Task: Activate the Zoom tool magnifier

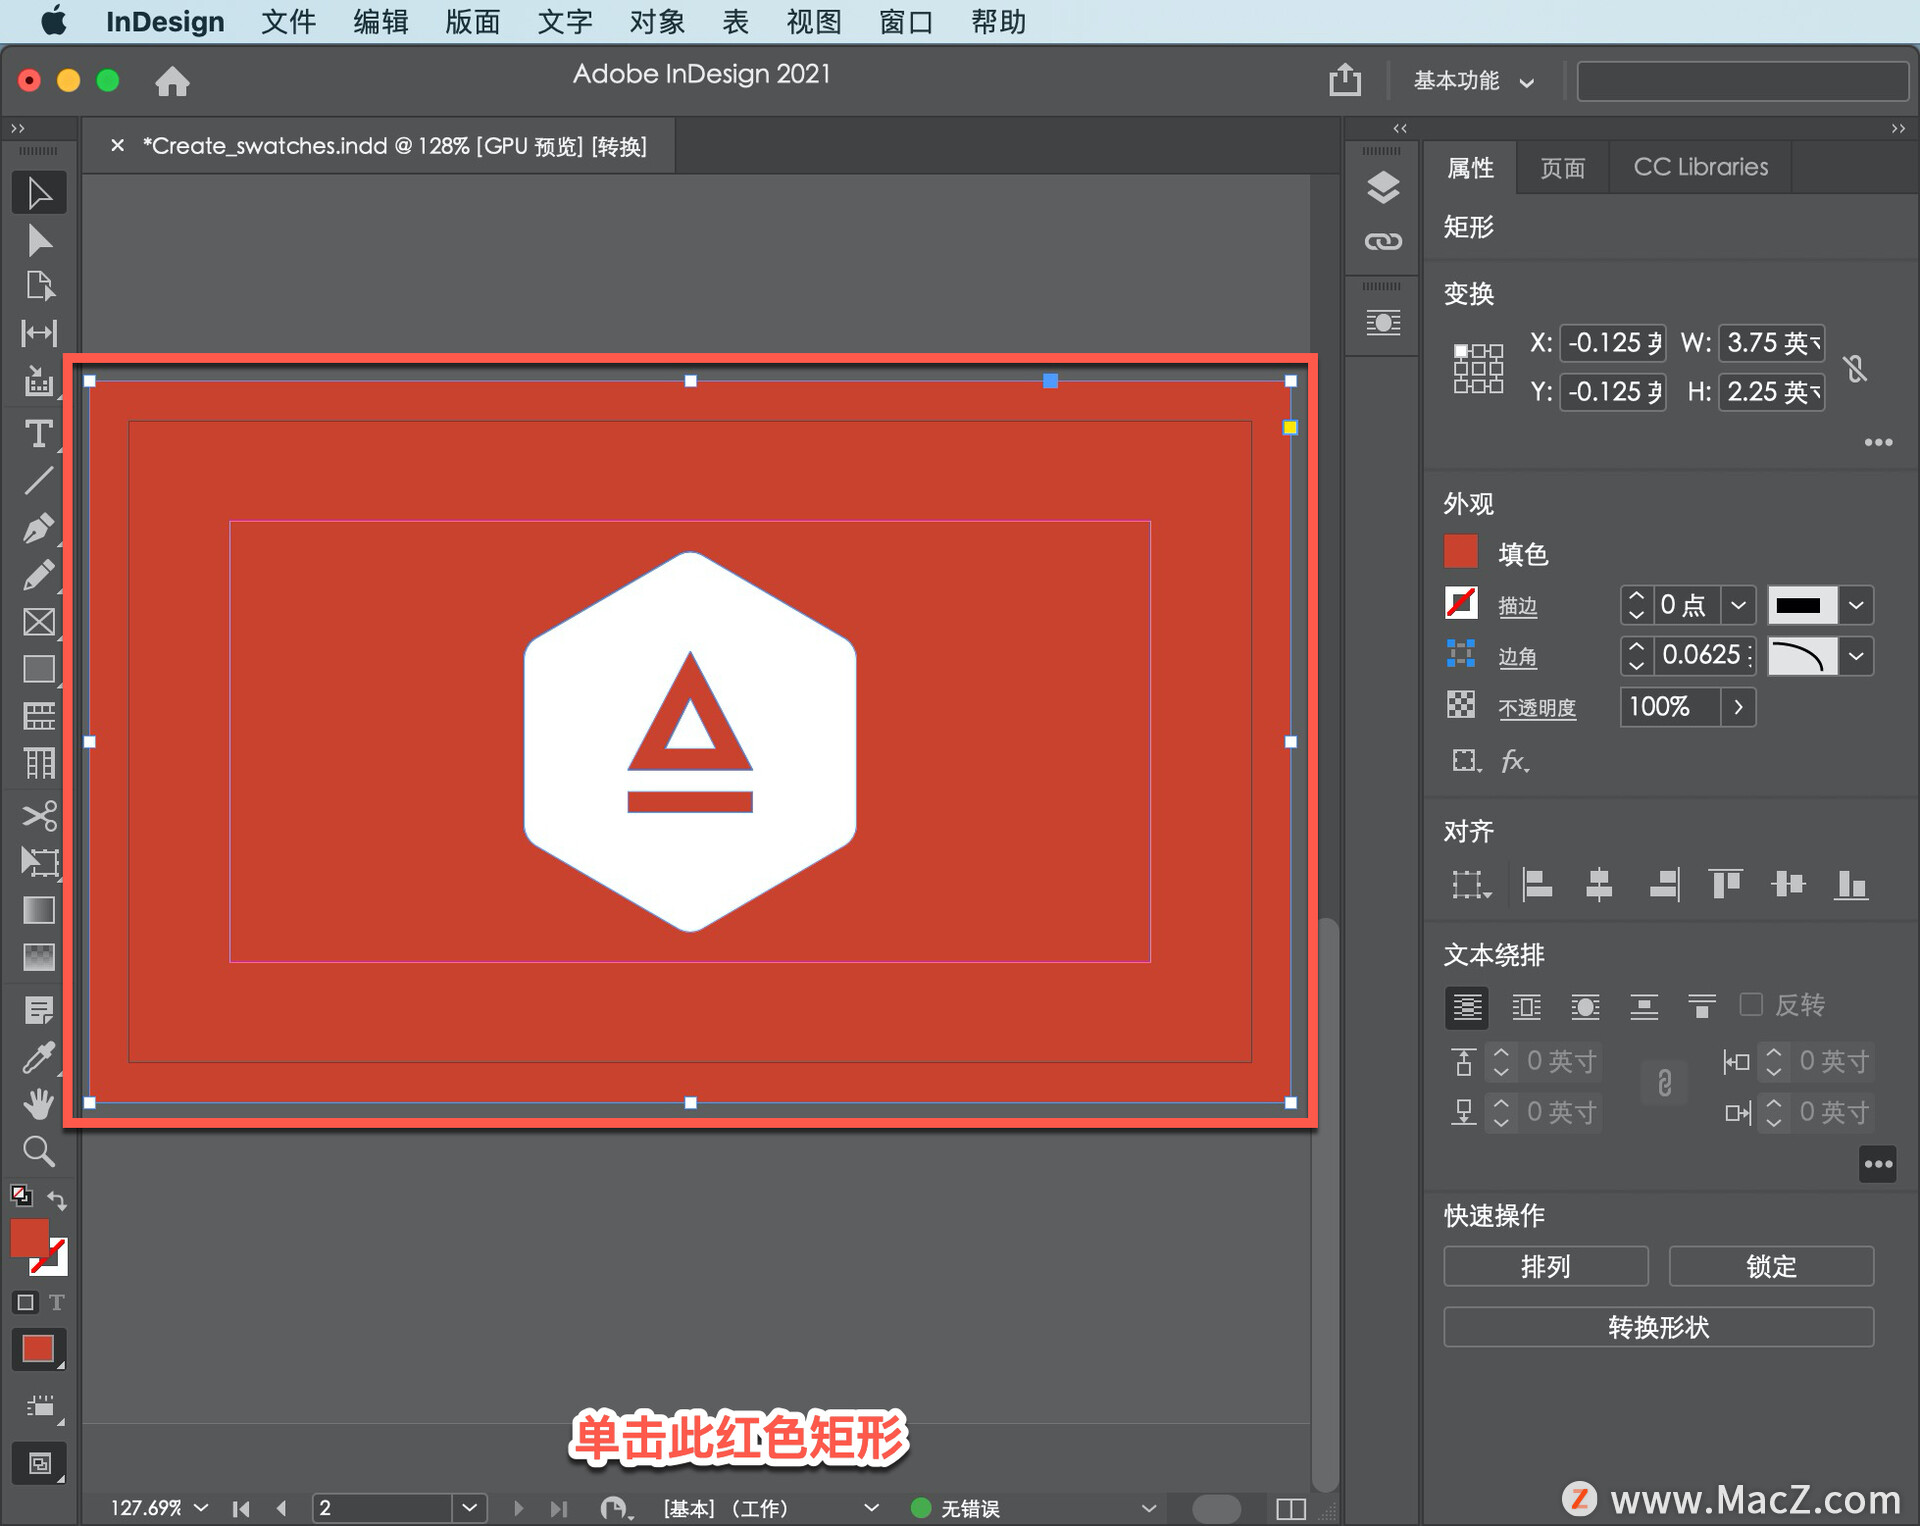Action: tap(38, 1152)
